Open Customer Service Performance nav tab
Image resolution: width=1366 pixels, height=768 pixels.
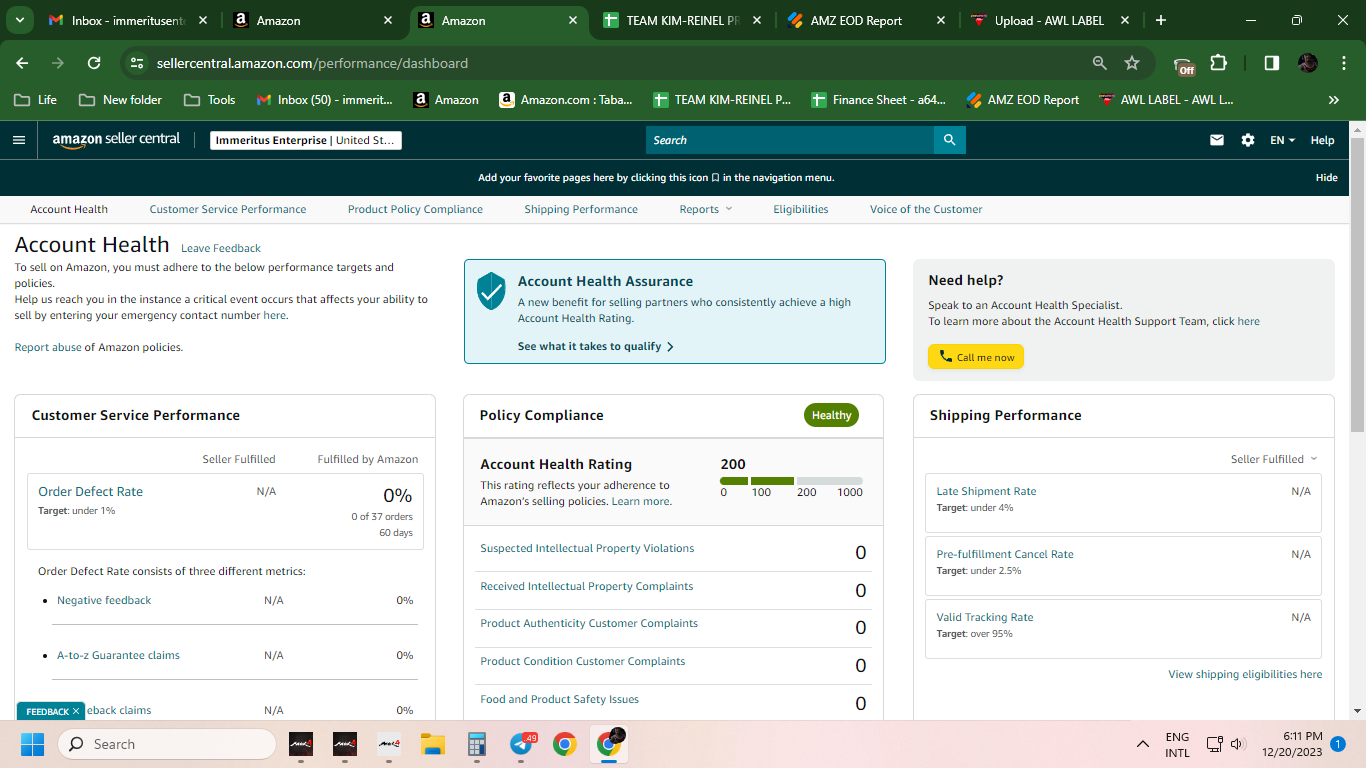[x=228, y=209]
